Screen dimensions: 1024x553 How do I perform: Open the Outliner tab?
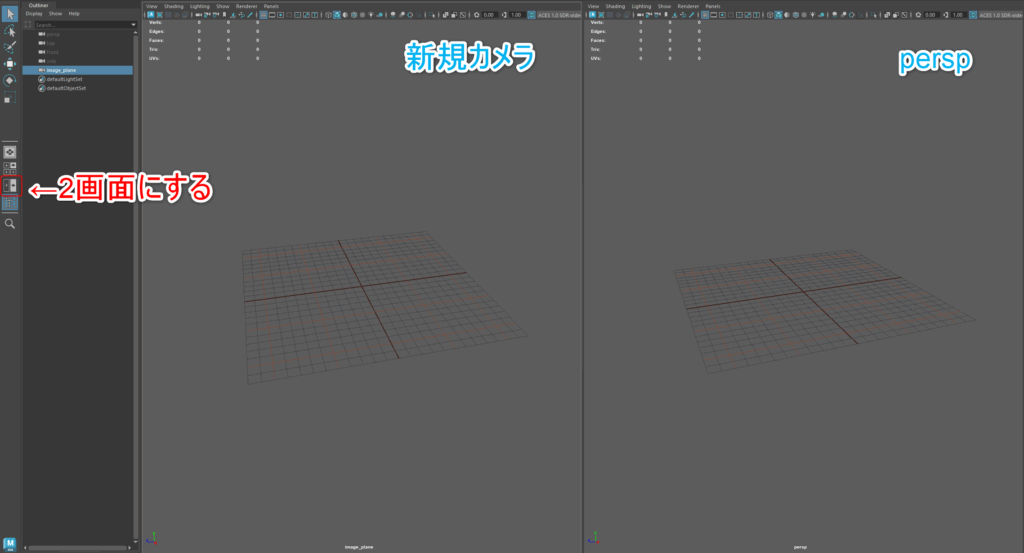(x=38, y=5)
